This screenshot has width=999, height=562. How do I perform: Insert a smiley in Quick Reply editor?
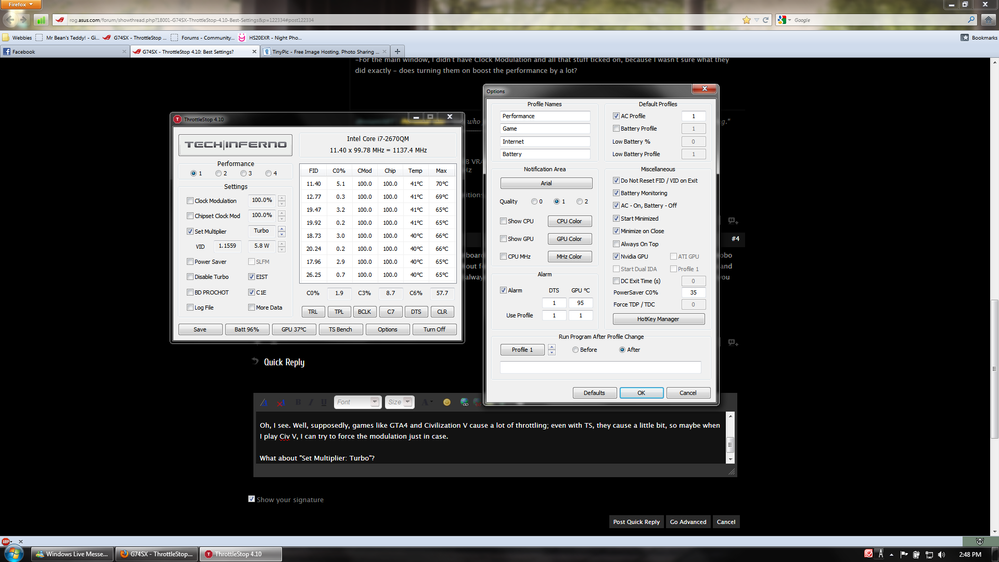(447, 402)
